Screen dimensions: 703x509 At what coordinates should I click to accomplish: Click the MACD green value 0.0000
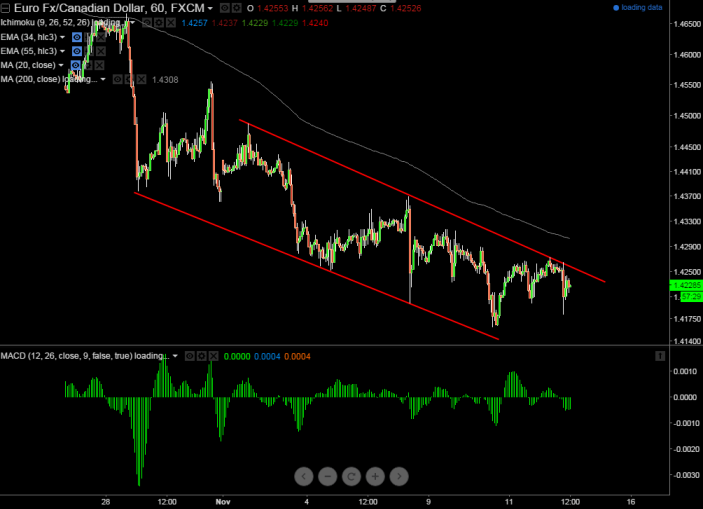tap(237, 357)
